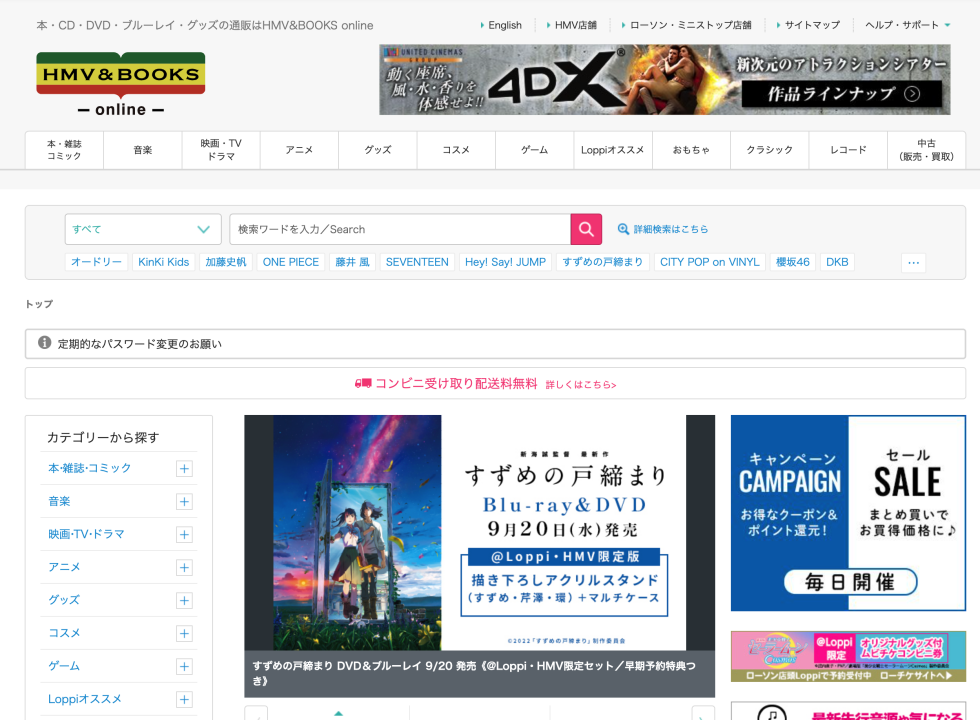
Task: Expand コスメ category plus icon
Action: point(184,634)
